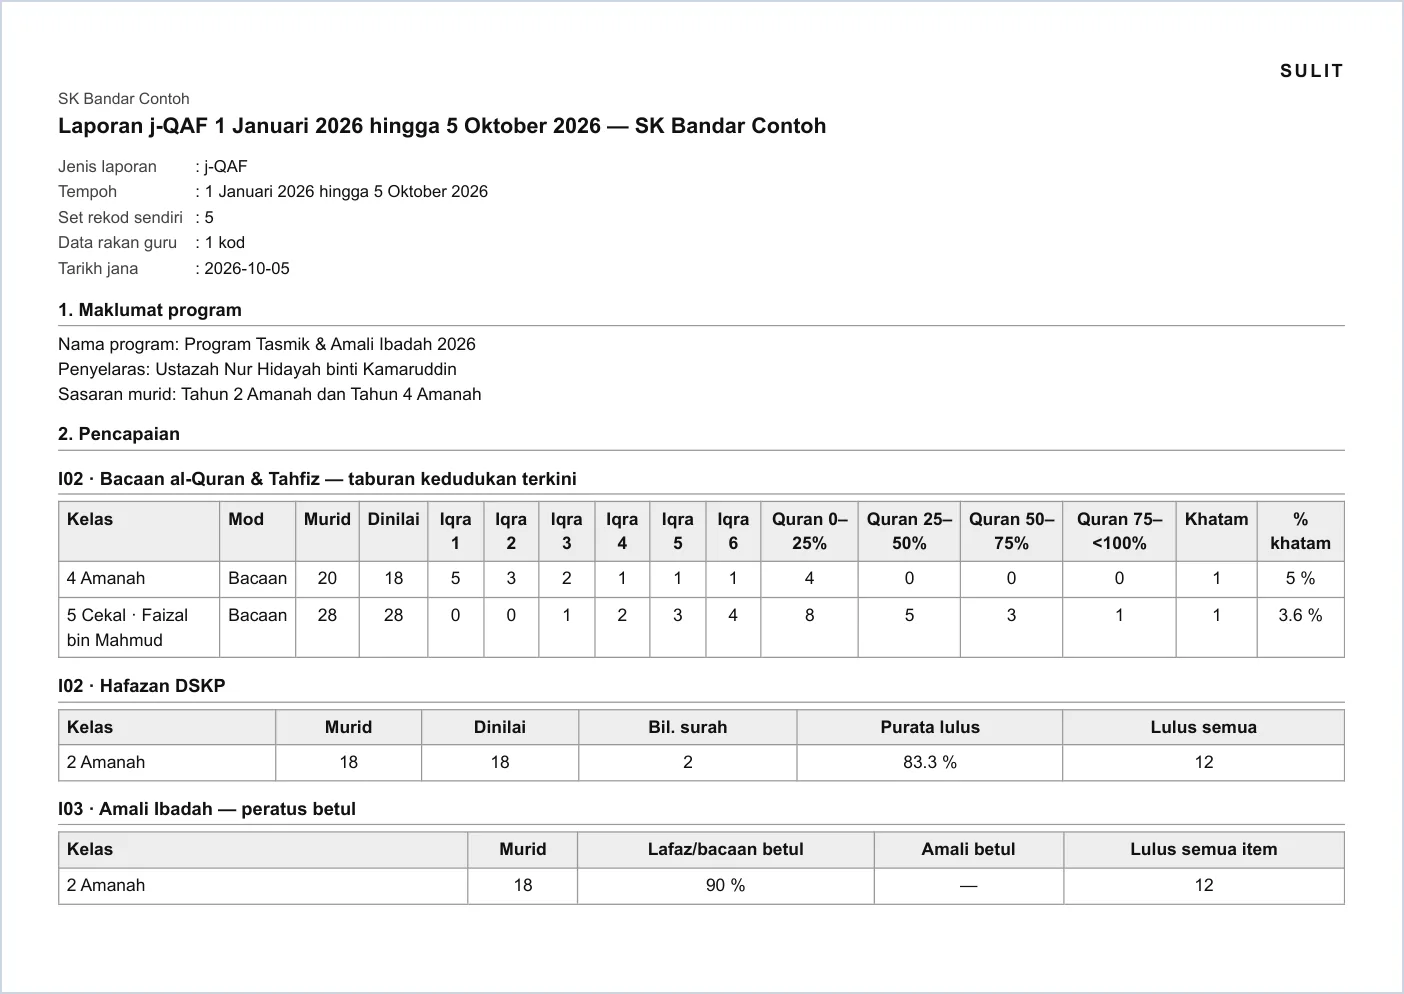
Task: Click the Penyelaras name line
Action: [x=257, y=369]
